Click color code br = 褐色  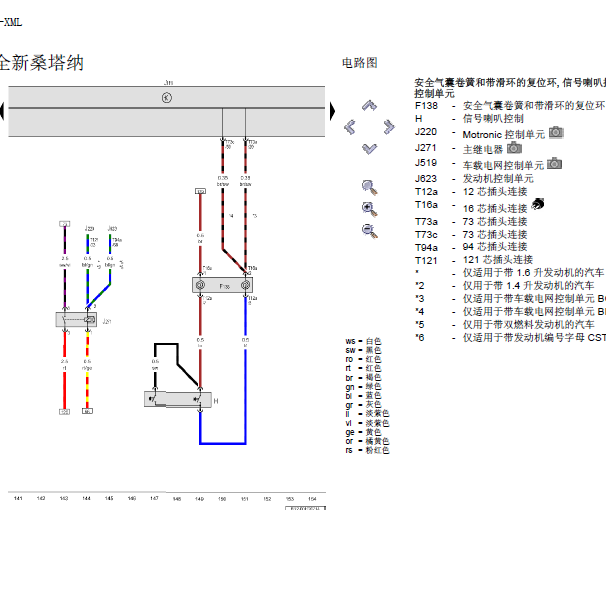363,378
